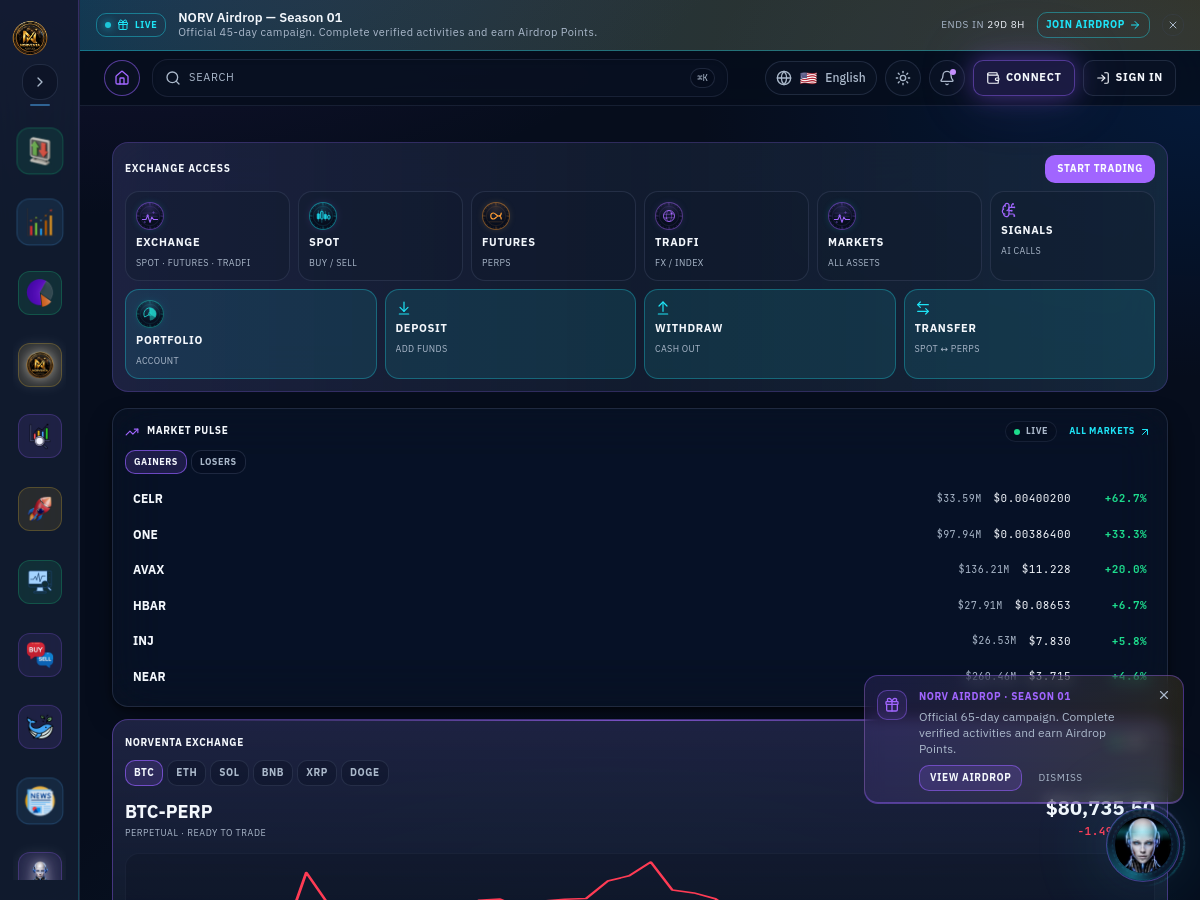Open the Futures perps card

553,236
